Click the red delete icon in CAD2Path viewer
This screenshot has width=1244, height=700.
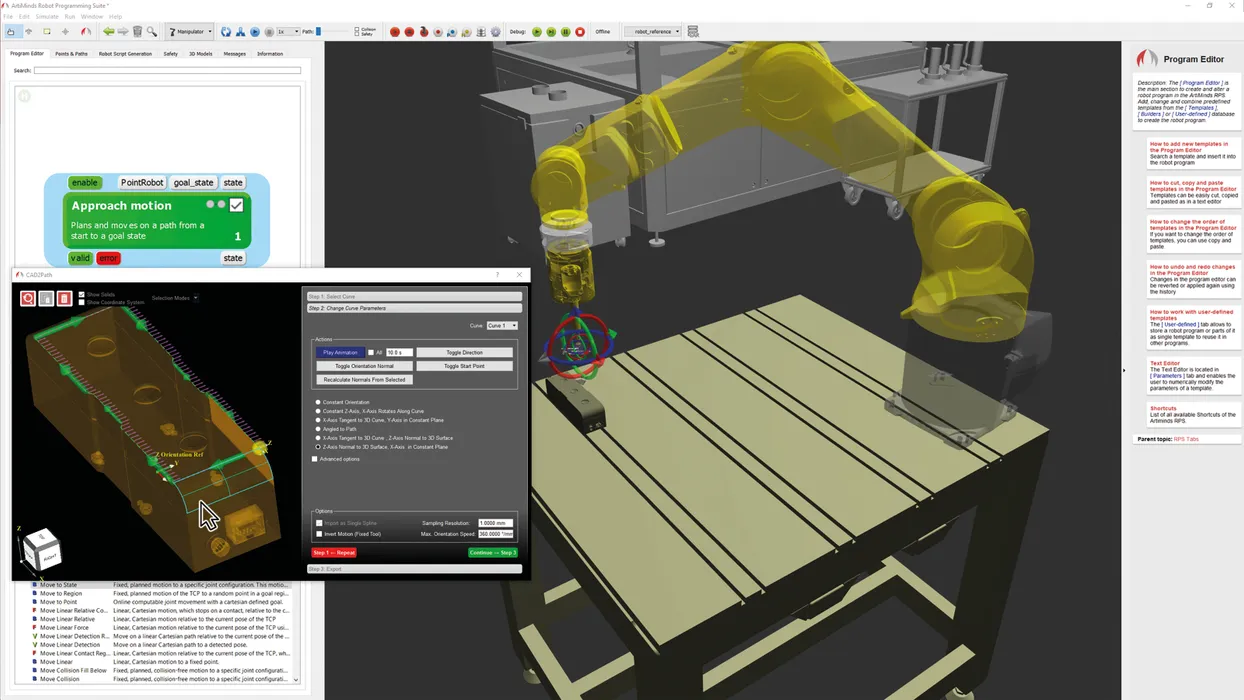pyautogui.click(x=64, y=298)
